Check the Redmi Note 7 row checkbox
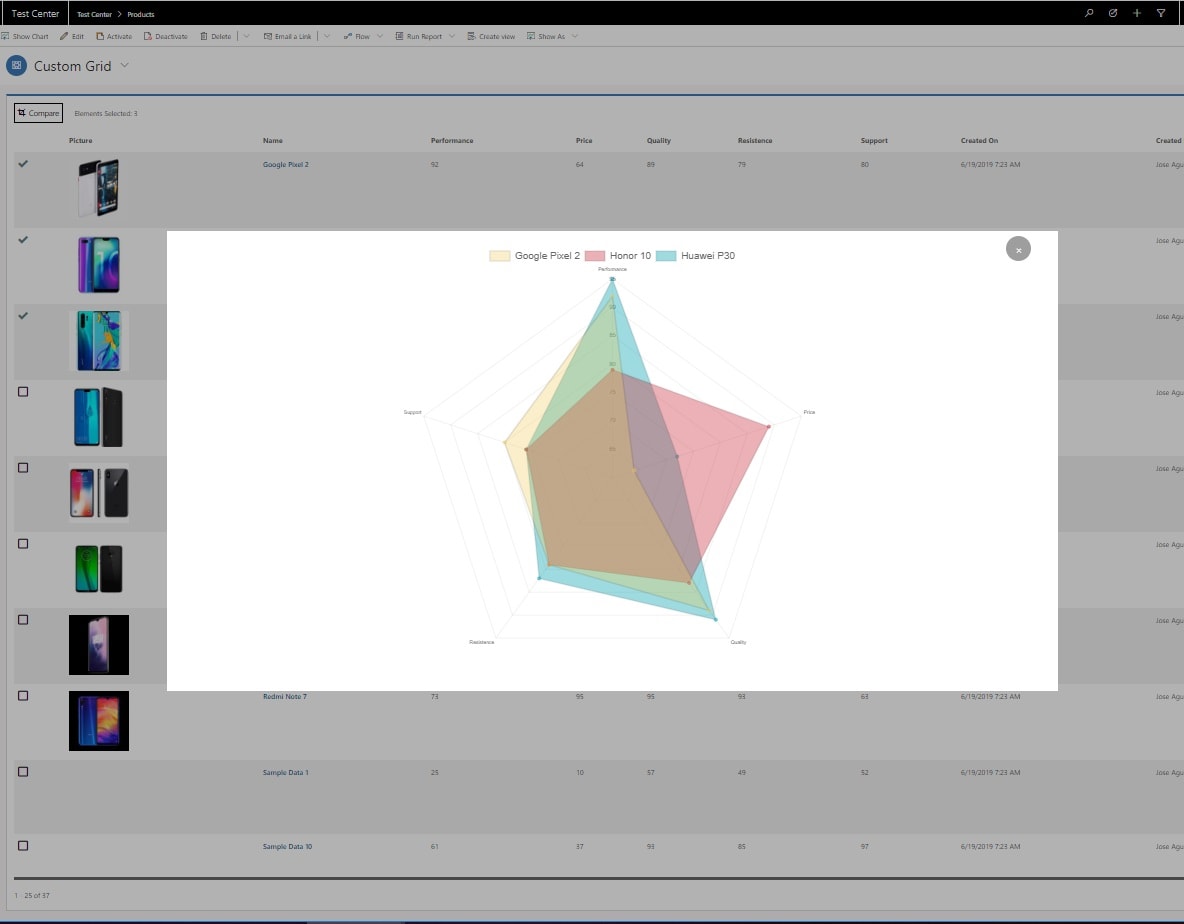Image resolution: width=1184 pixels, height=924 pixels. [23, 696]
